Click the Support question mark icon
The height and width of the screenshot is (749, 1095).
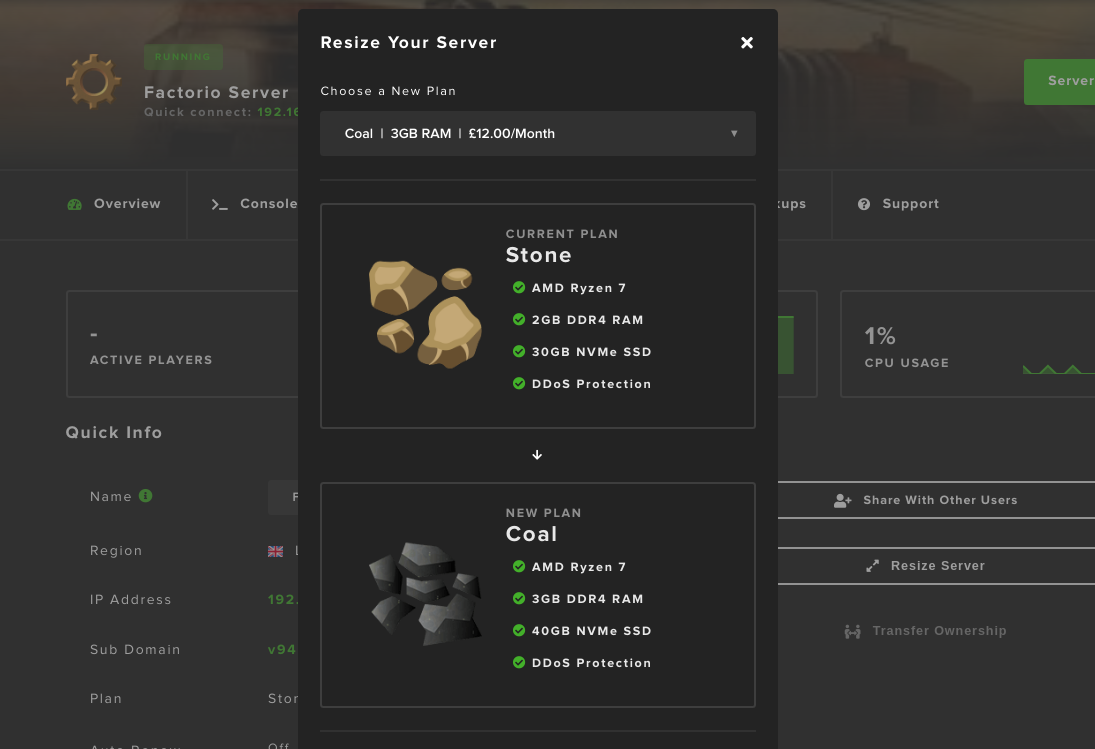click(864, 204)
